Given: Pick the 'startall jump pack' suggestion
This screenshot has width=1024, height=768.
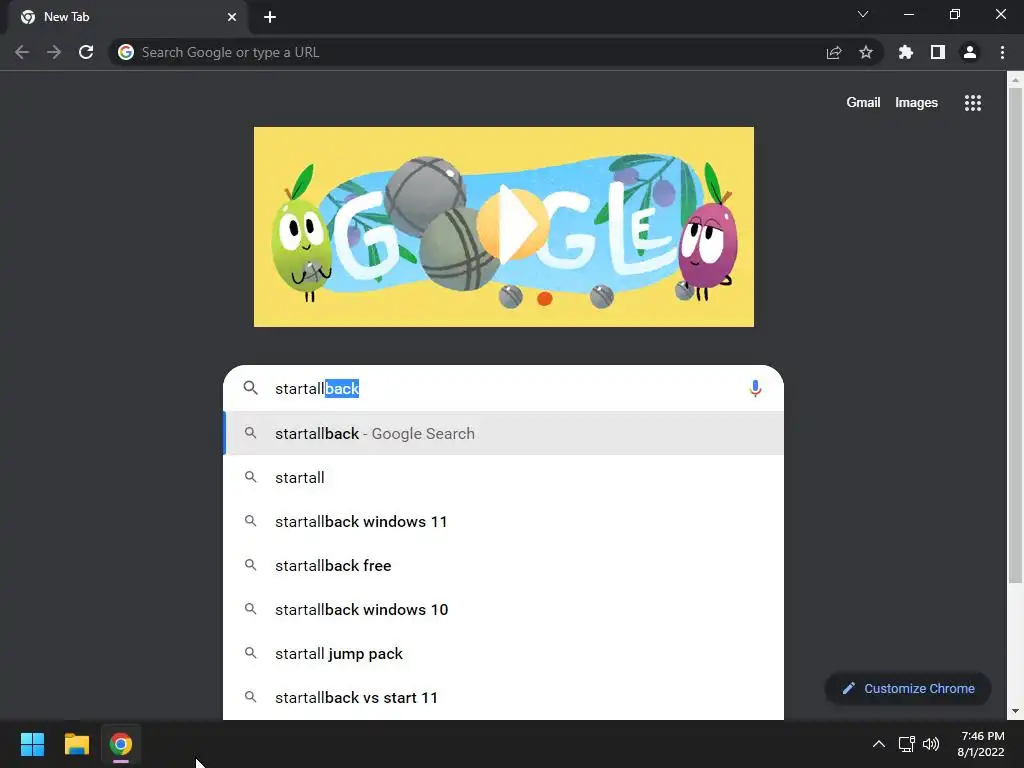Looking at the screenshot, I should click(504, 654).
